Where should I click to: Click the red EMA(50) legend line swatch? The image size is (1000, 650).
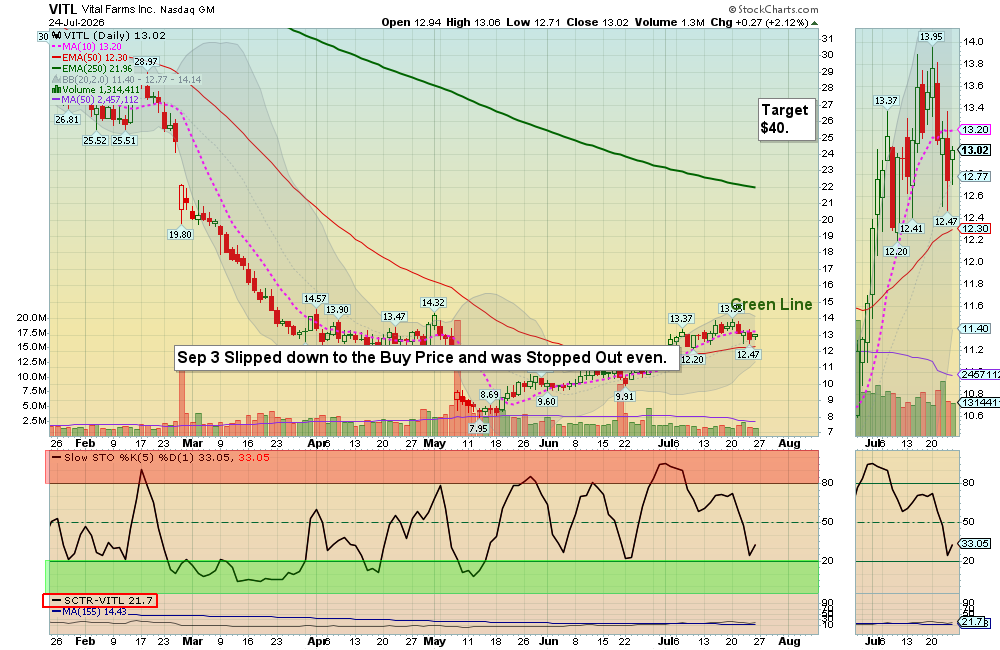[x=56, y=57]
